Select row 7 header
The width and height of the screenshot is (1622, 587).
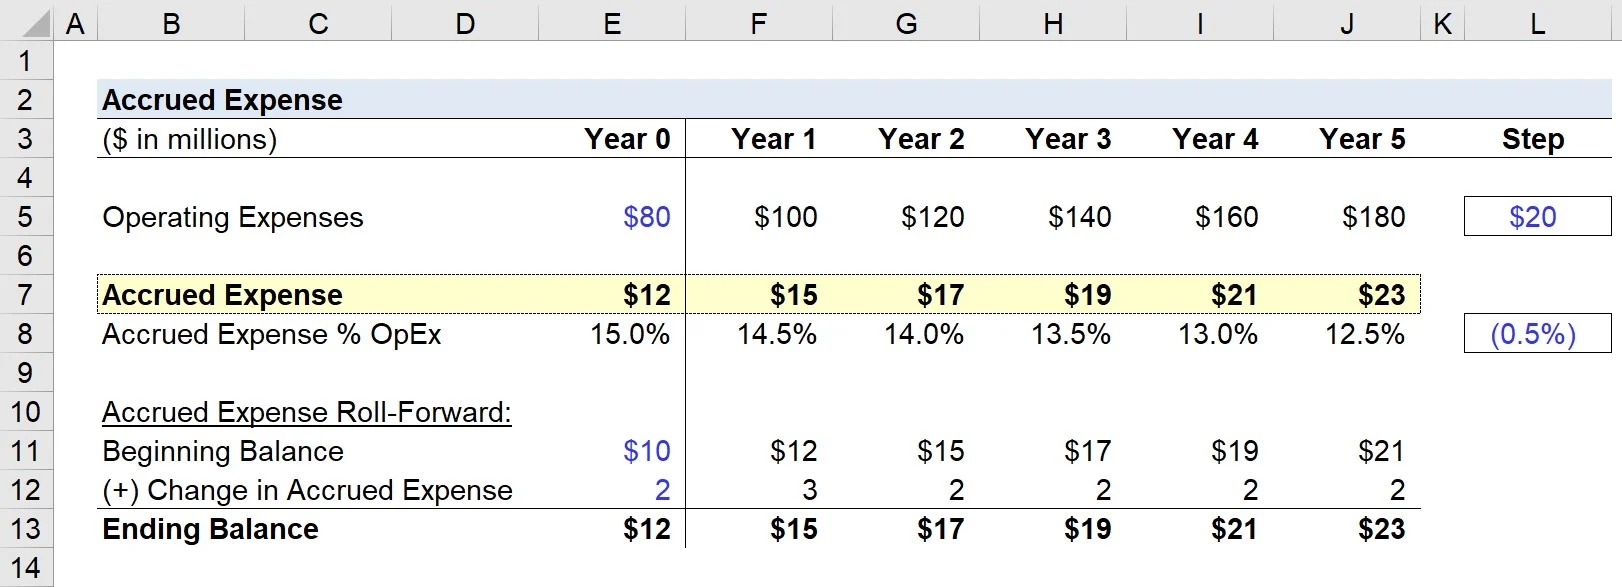tap(26, 295)
